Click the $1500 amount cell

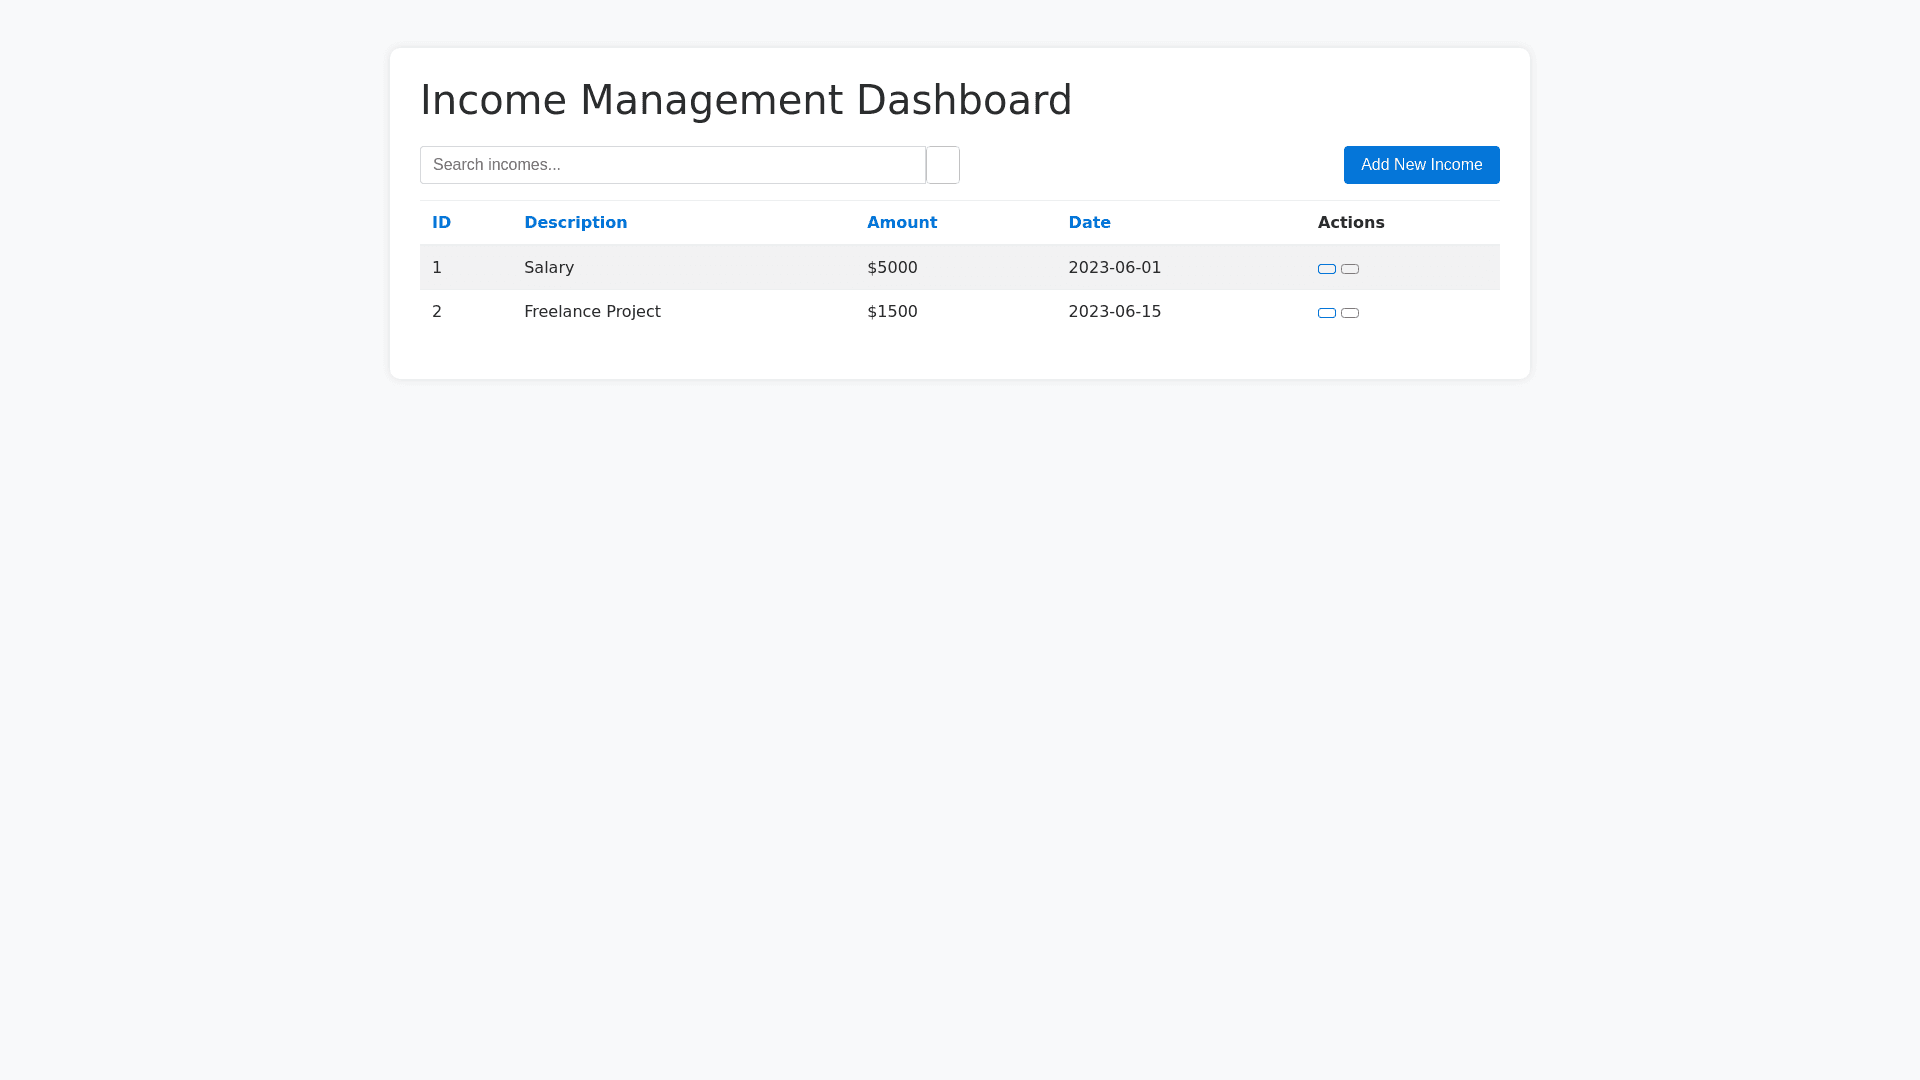892,312
